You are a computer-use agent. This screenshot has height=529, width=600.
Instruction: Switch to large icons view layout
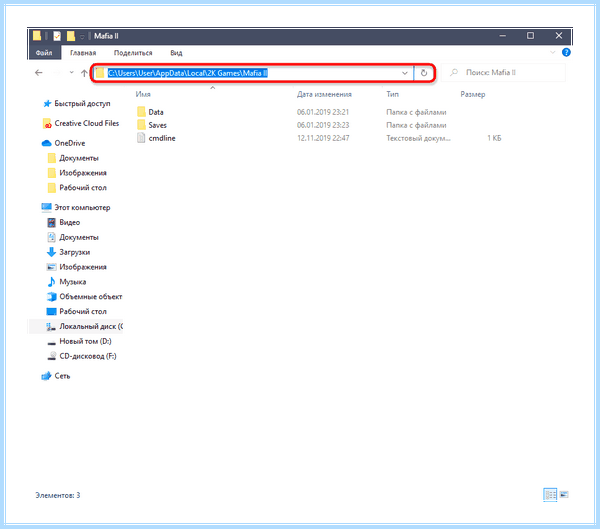coord(564,495)
